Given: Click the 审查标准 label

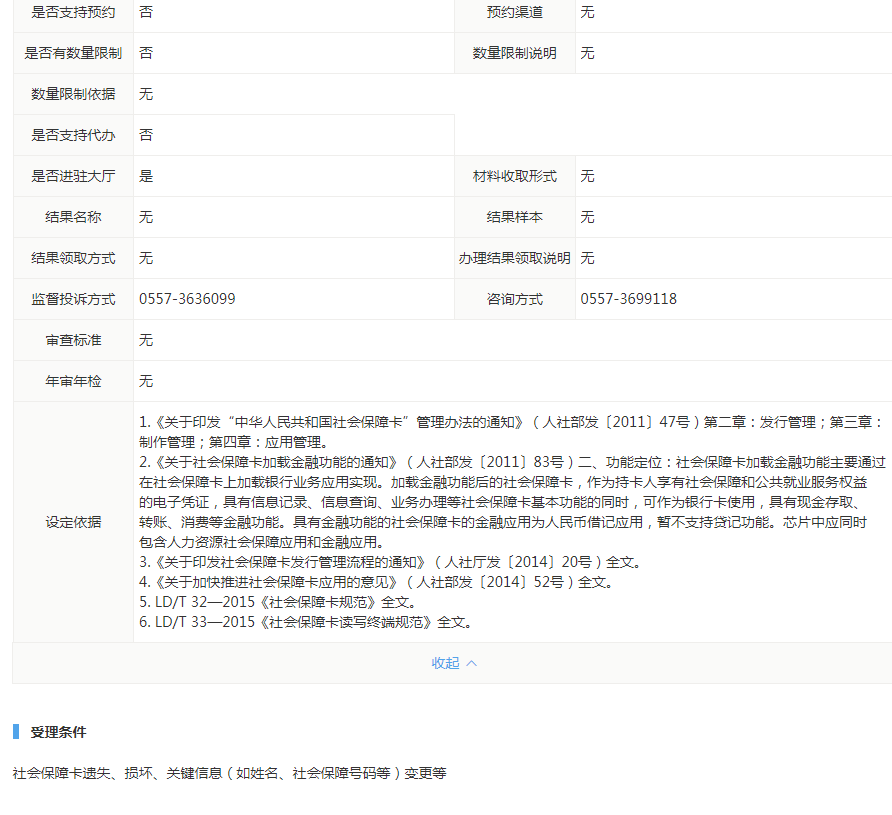Looking at the screenshot, I should (x=73, y=340).
